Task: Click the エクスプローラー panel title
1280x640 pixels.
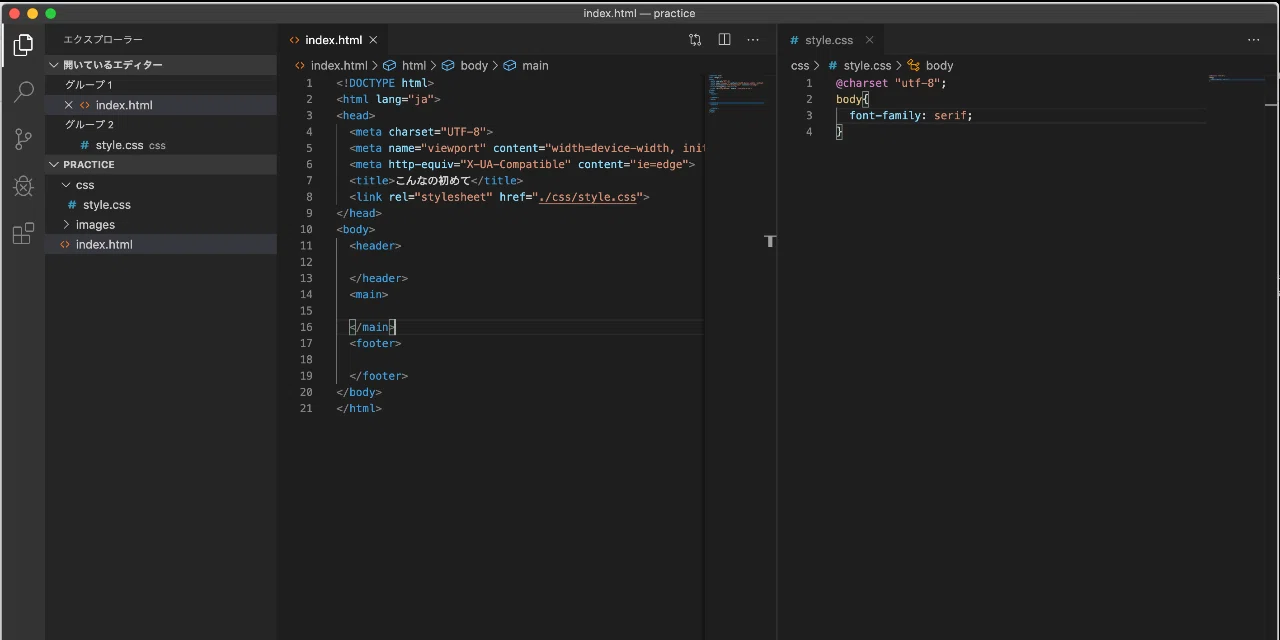Action: pyautogui.click(x=103, y=40)
